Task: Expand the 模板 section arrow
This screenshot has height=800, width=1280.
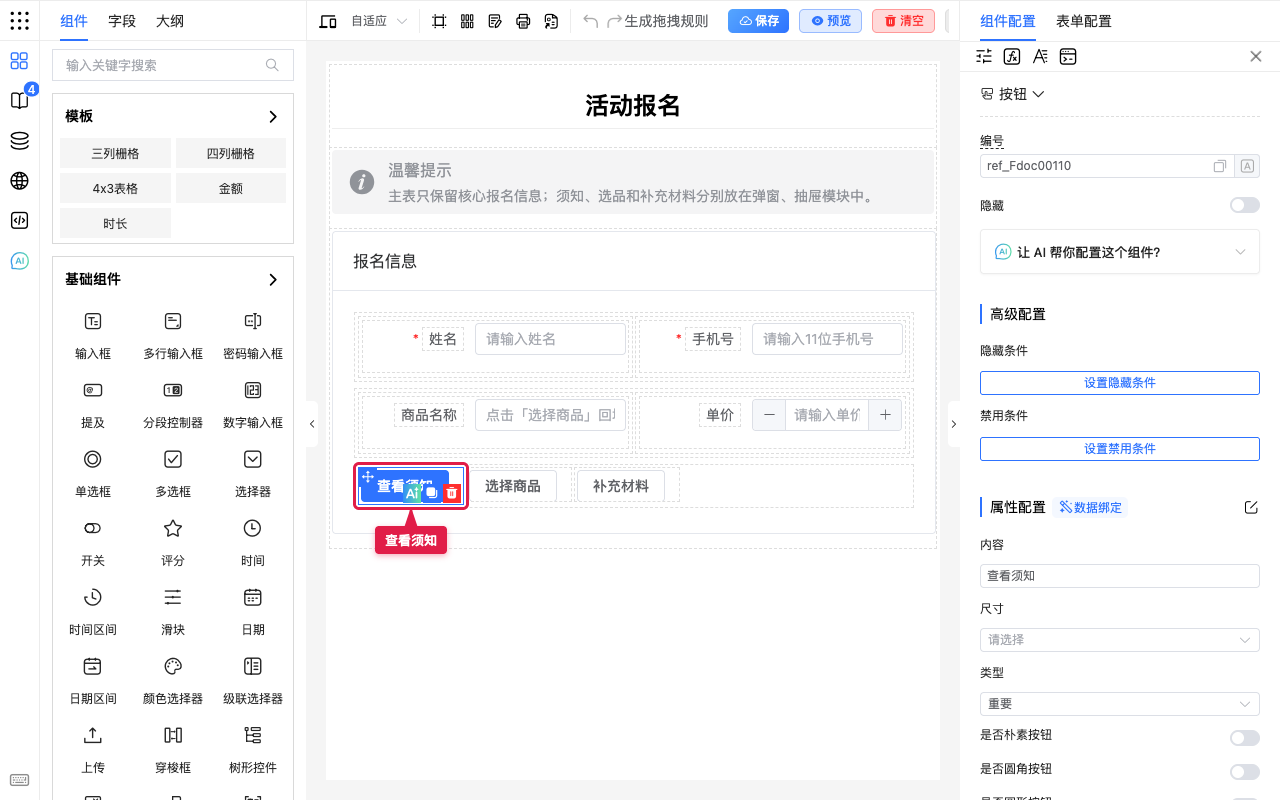Action: [x=273, y=117]
